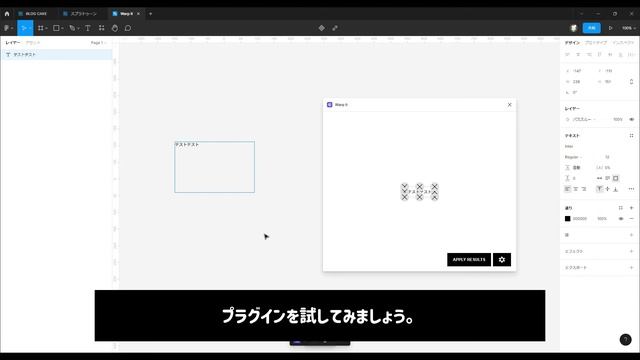Viewport: 640px width, 360px height.
Task: Select the Move tool
Action: (24, 28)
